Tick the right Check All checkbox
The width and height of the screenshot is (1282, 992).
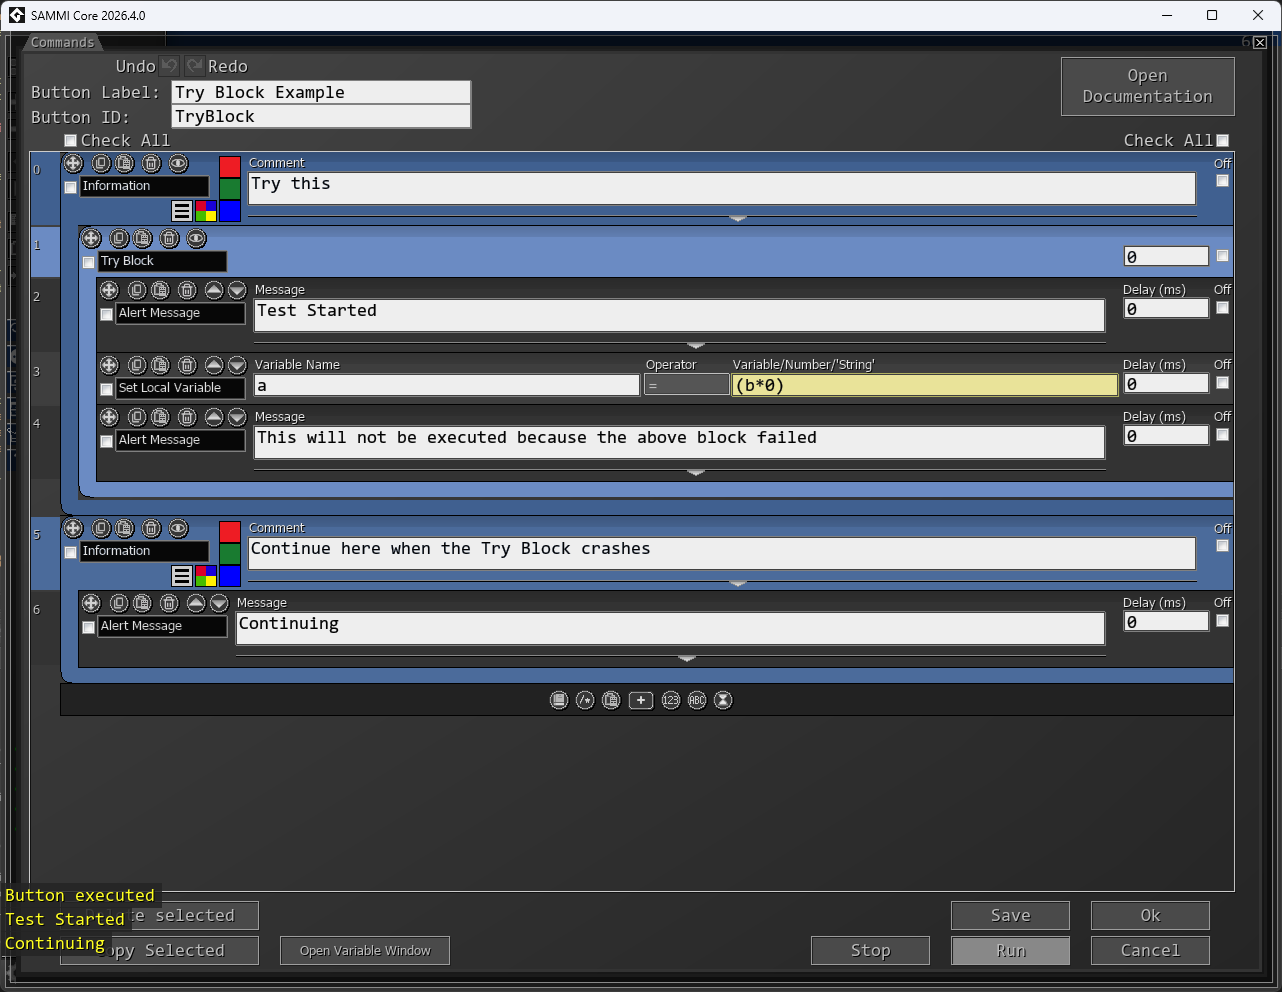1222,141
